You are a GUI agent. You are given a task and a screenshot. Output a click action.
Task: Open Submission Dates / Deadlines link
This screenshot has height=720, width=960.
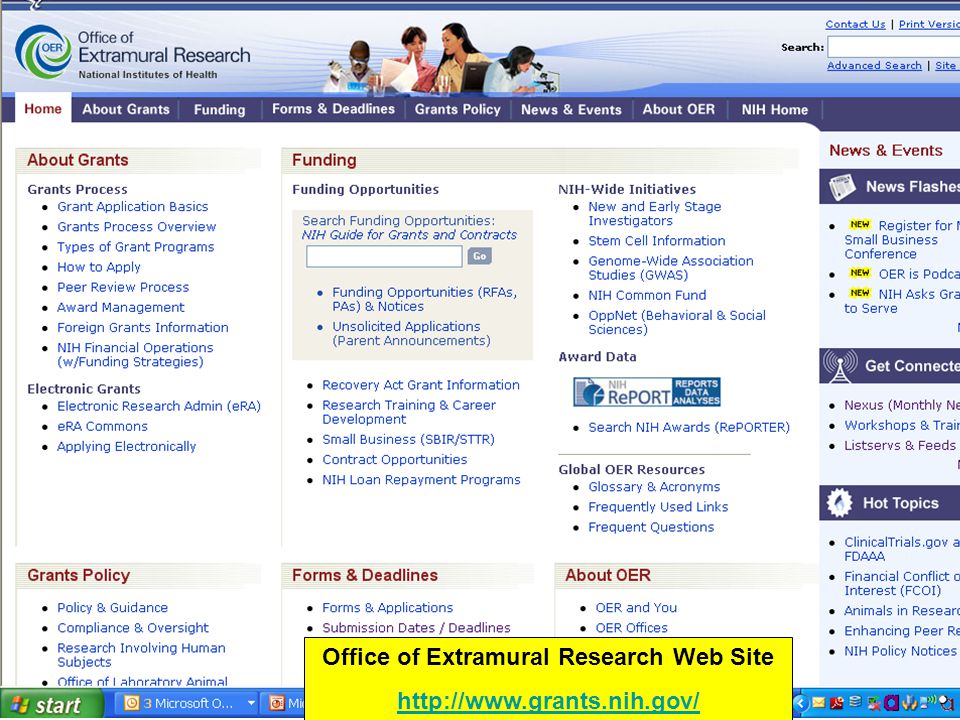click(416, 628)
